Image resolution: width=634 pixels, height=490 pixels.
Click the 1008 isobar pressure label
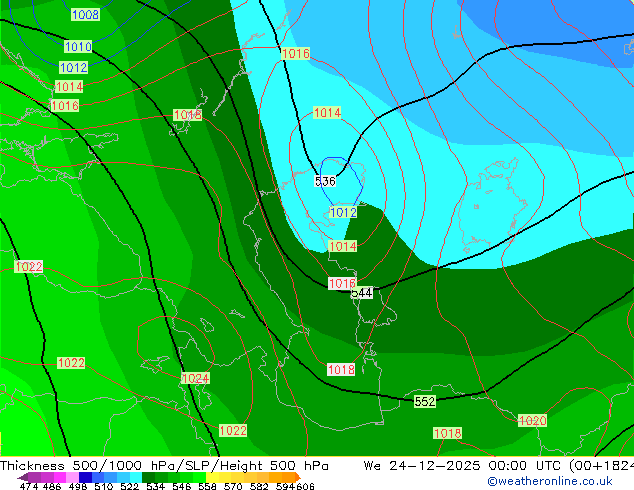point(85,15)
